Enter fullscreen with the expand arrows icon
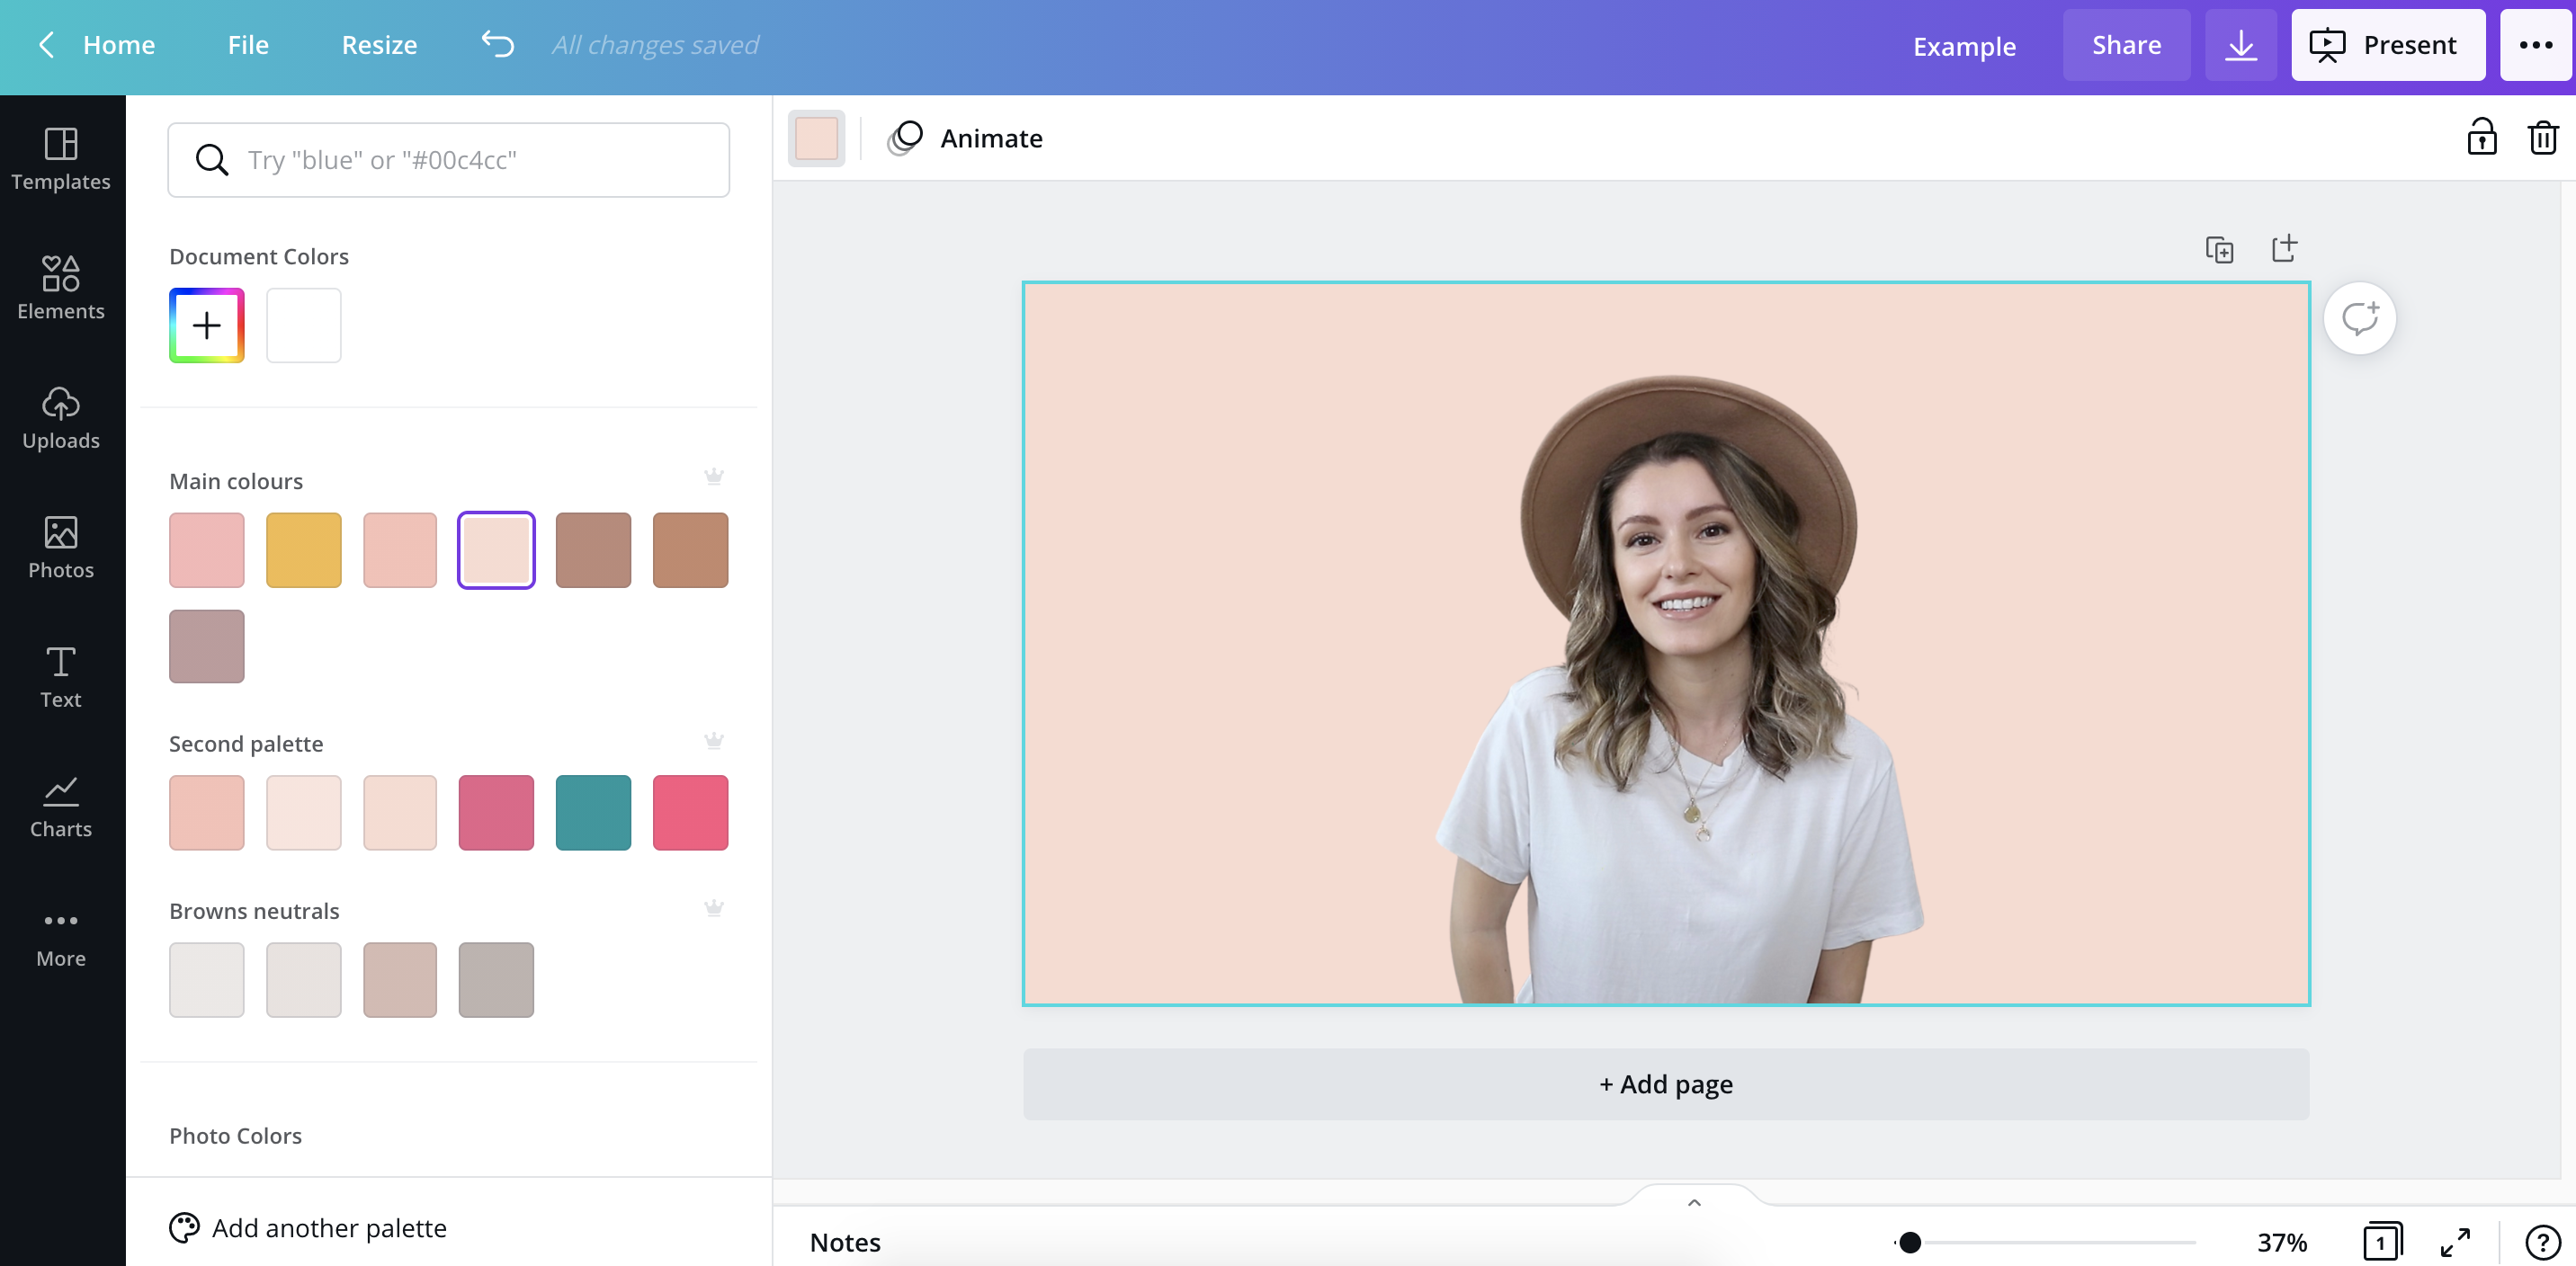Image resolution: width=2576 pixels, height=1266 pixels. point(2455,1242)
